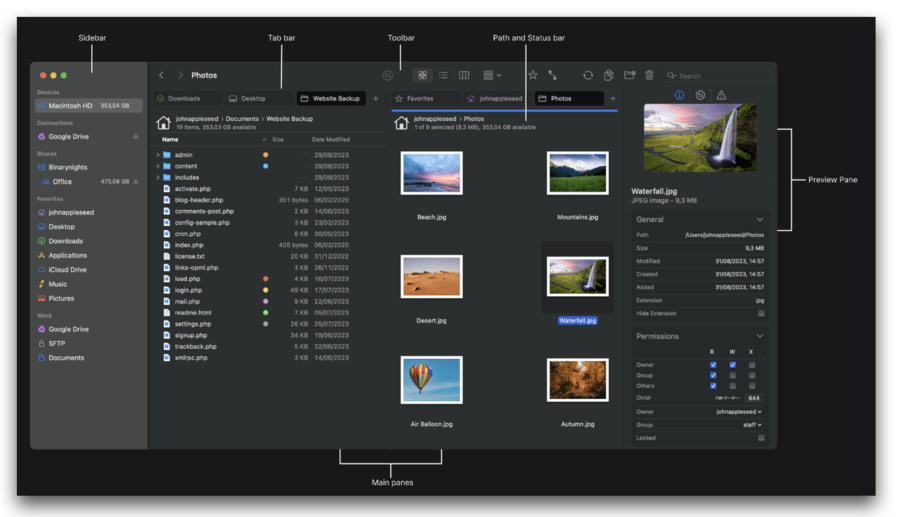
Task: Select the Air Balloon.jpg thumbnail
Action: coord(431,380)
